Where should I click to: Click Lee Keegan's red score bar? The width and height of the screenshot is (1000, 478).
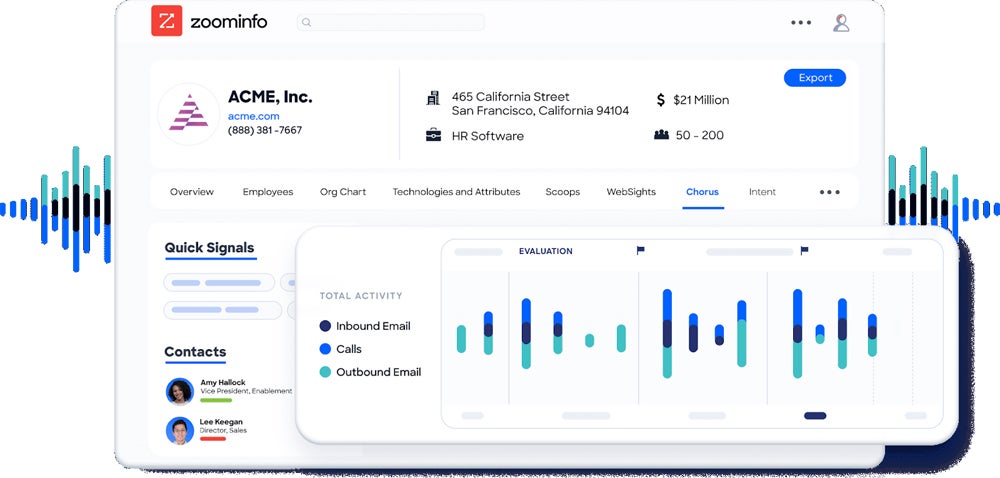click(x=213, y=438)
